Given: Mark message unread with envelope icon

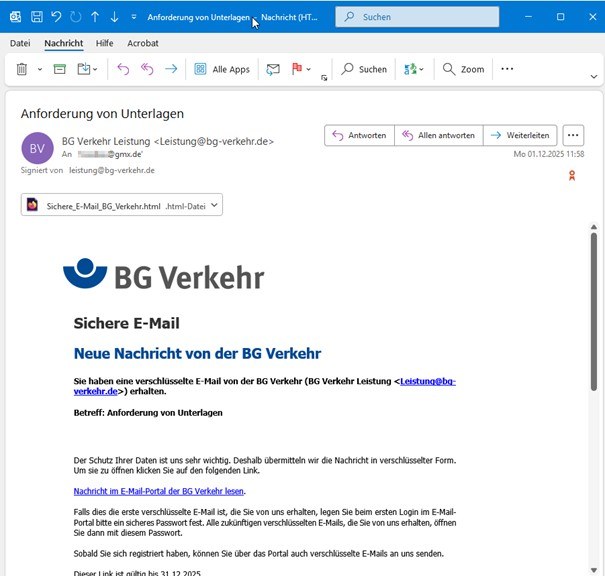Looking at the screenshot, I should [273, 69].
